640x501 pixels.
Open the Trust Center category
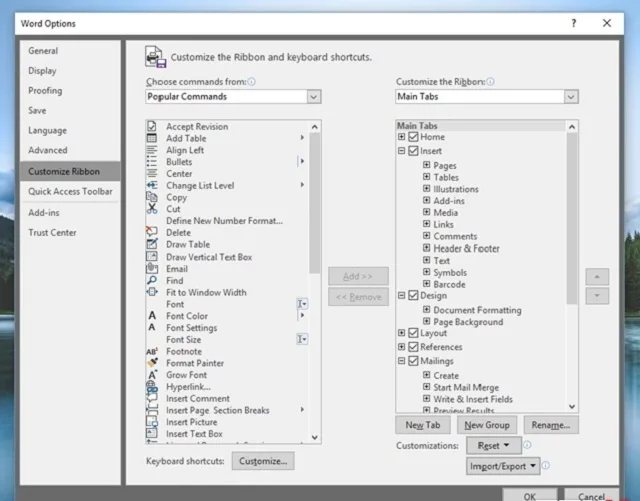(70, 233)
